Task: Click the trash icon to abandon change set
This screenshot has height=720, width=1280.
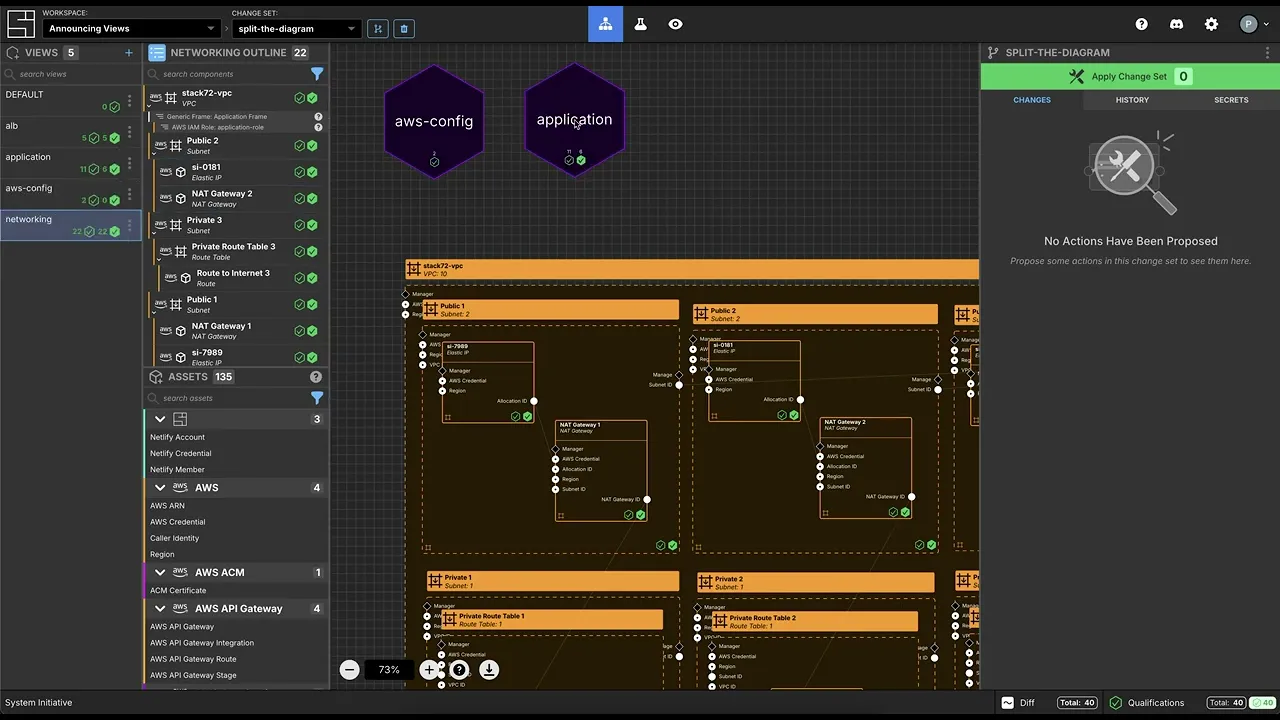Action: (x=404, y=29)
